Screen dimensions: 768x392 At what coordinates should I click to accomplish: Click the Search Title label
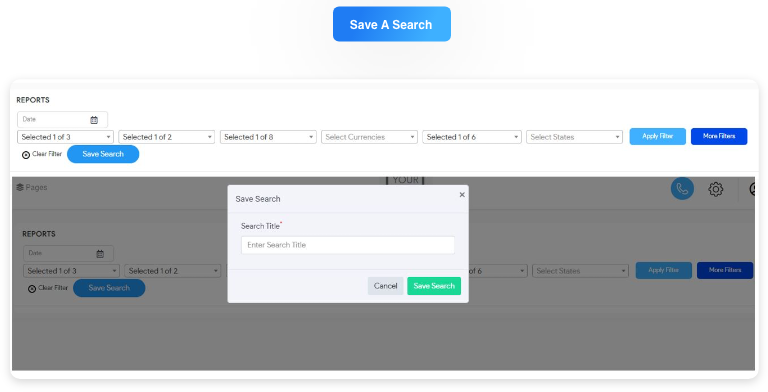(x=260, y=226)
